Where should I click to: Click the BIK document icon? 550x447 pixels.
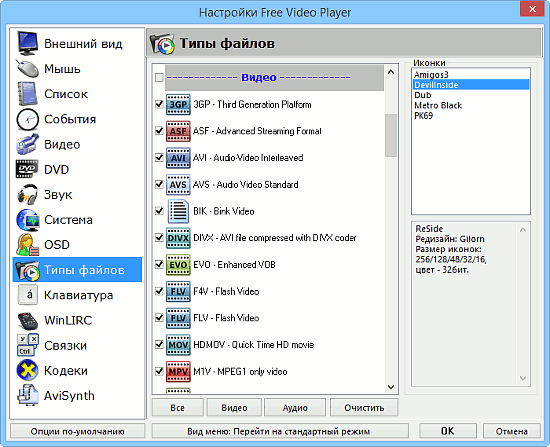tap(178, 211)
